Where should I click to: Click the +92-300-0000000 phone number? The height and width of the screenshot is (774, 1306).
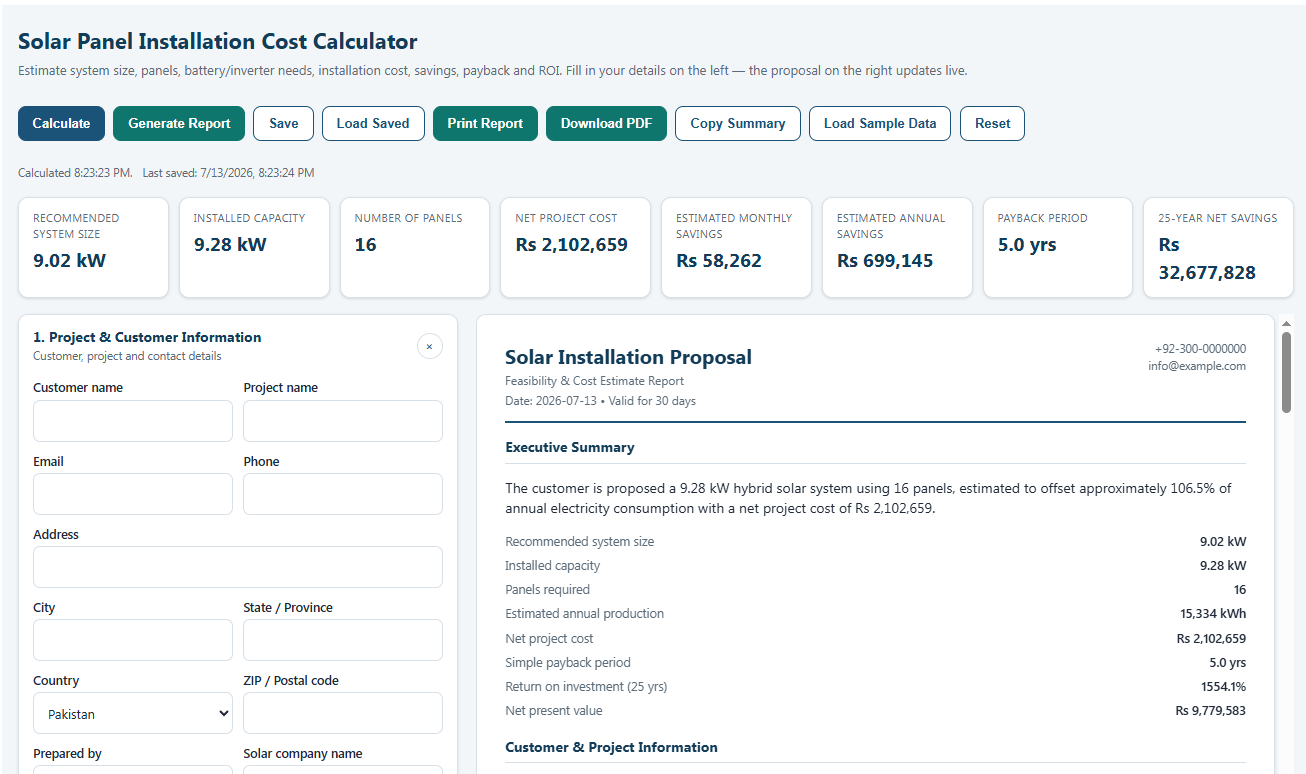[1200, 349]
